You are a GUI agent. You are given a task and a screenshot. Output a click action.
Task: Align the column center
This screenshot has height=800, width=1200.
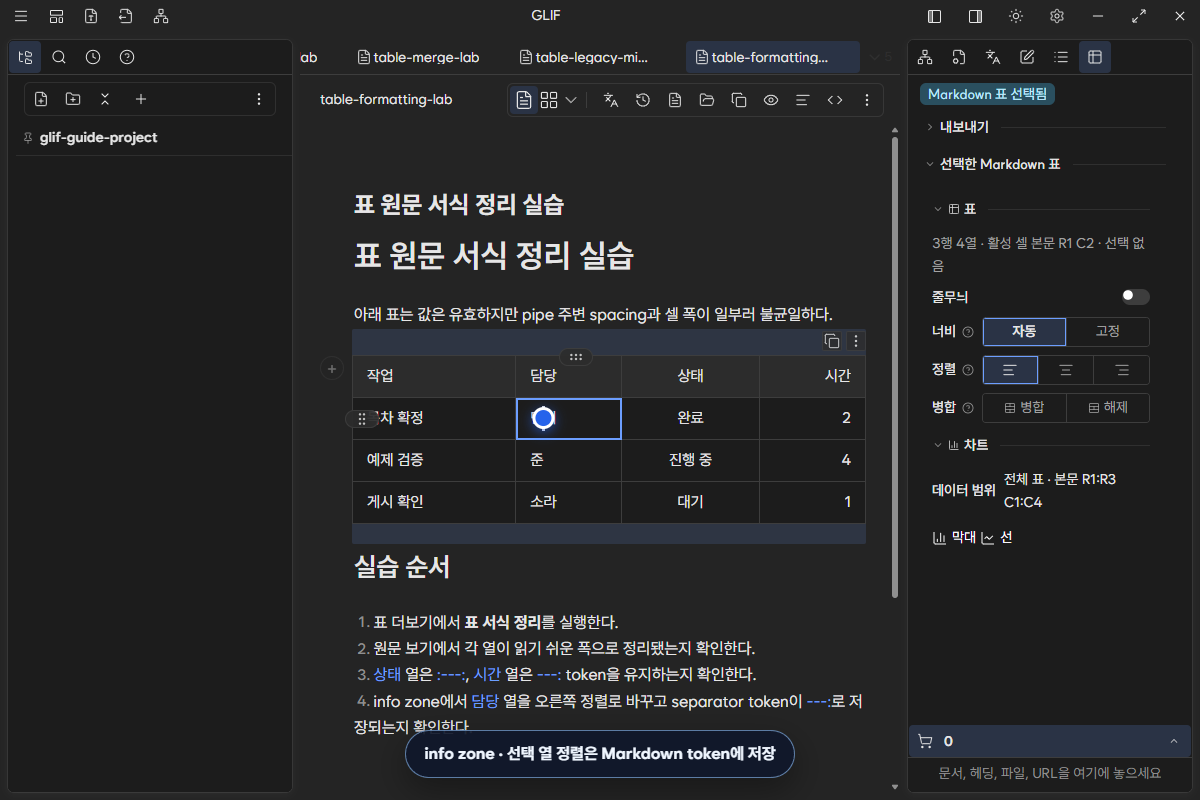1066,370
